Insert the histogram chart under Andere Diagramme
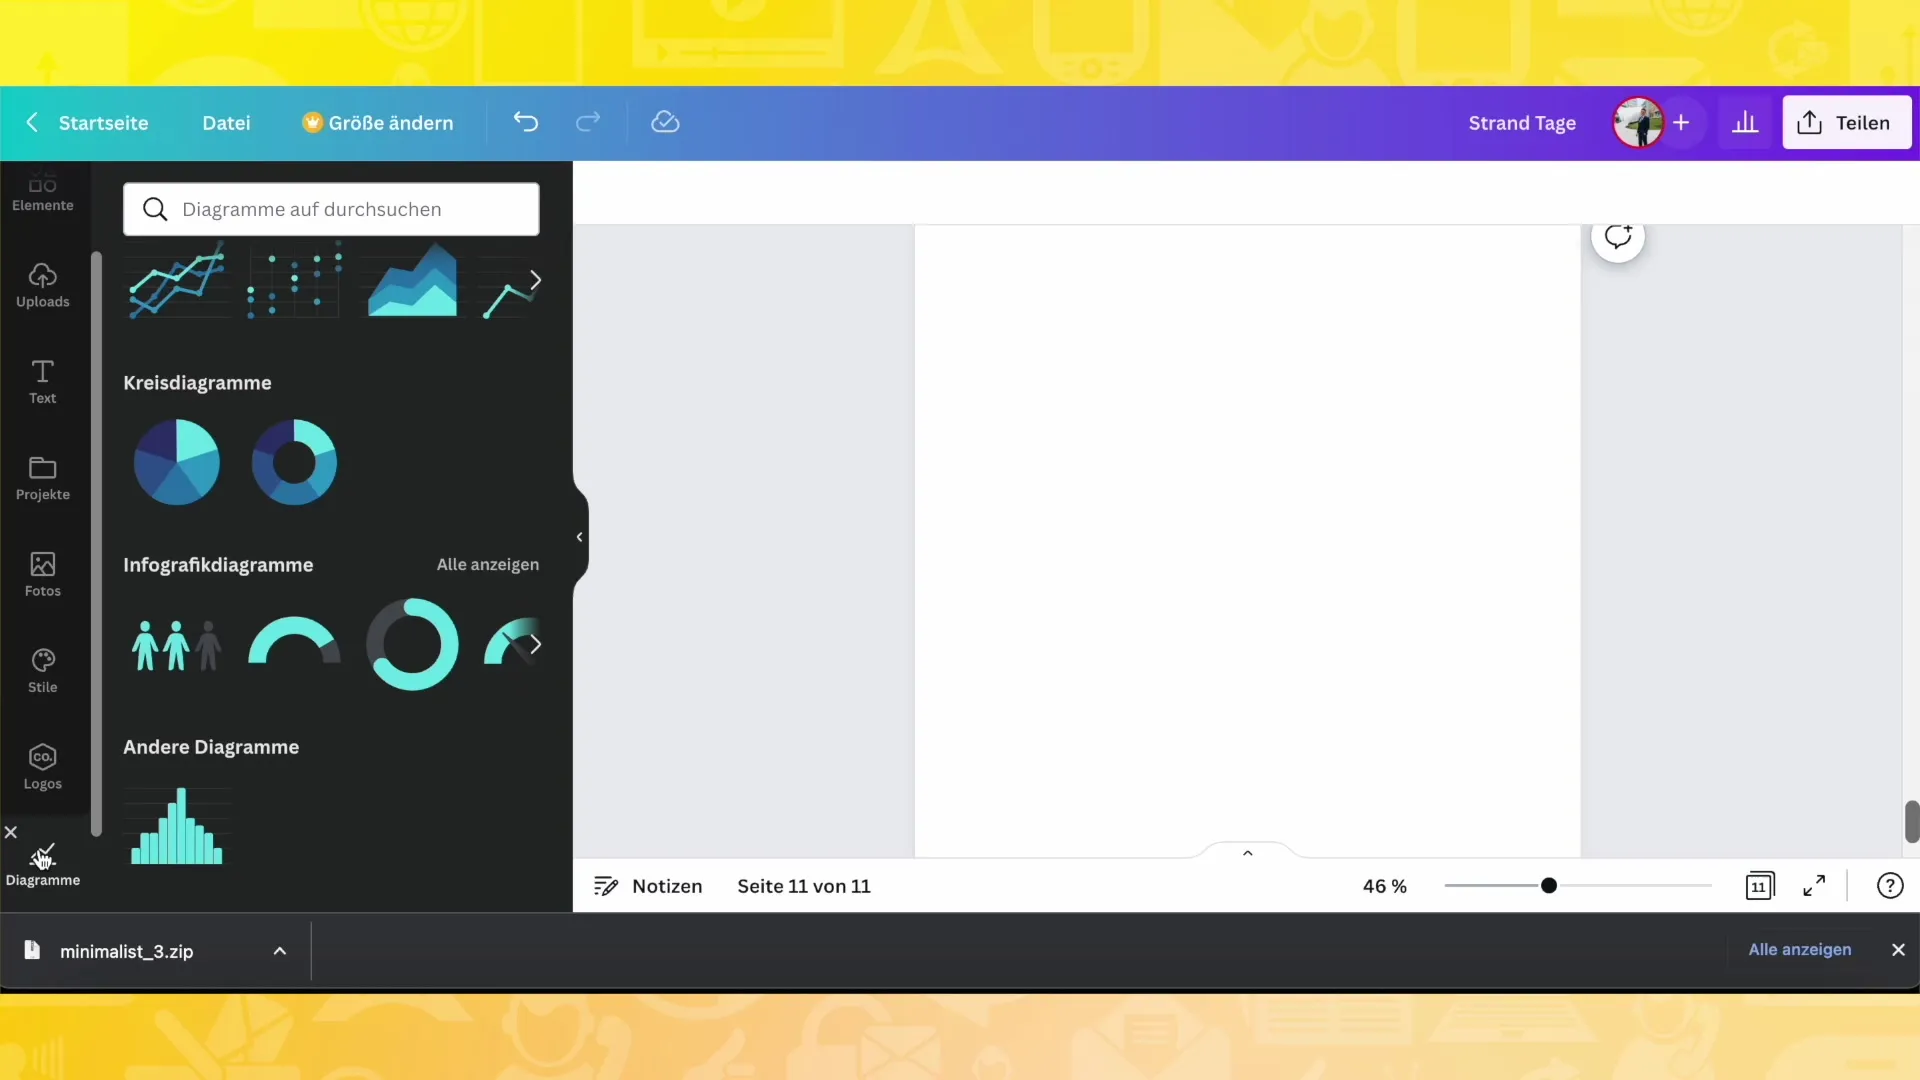Image resolution: width=1920 pixels, height=1080 pixels. pos(177,826)
